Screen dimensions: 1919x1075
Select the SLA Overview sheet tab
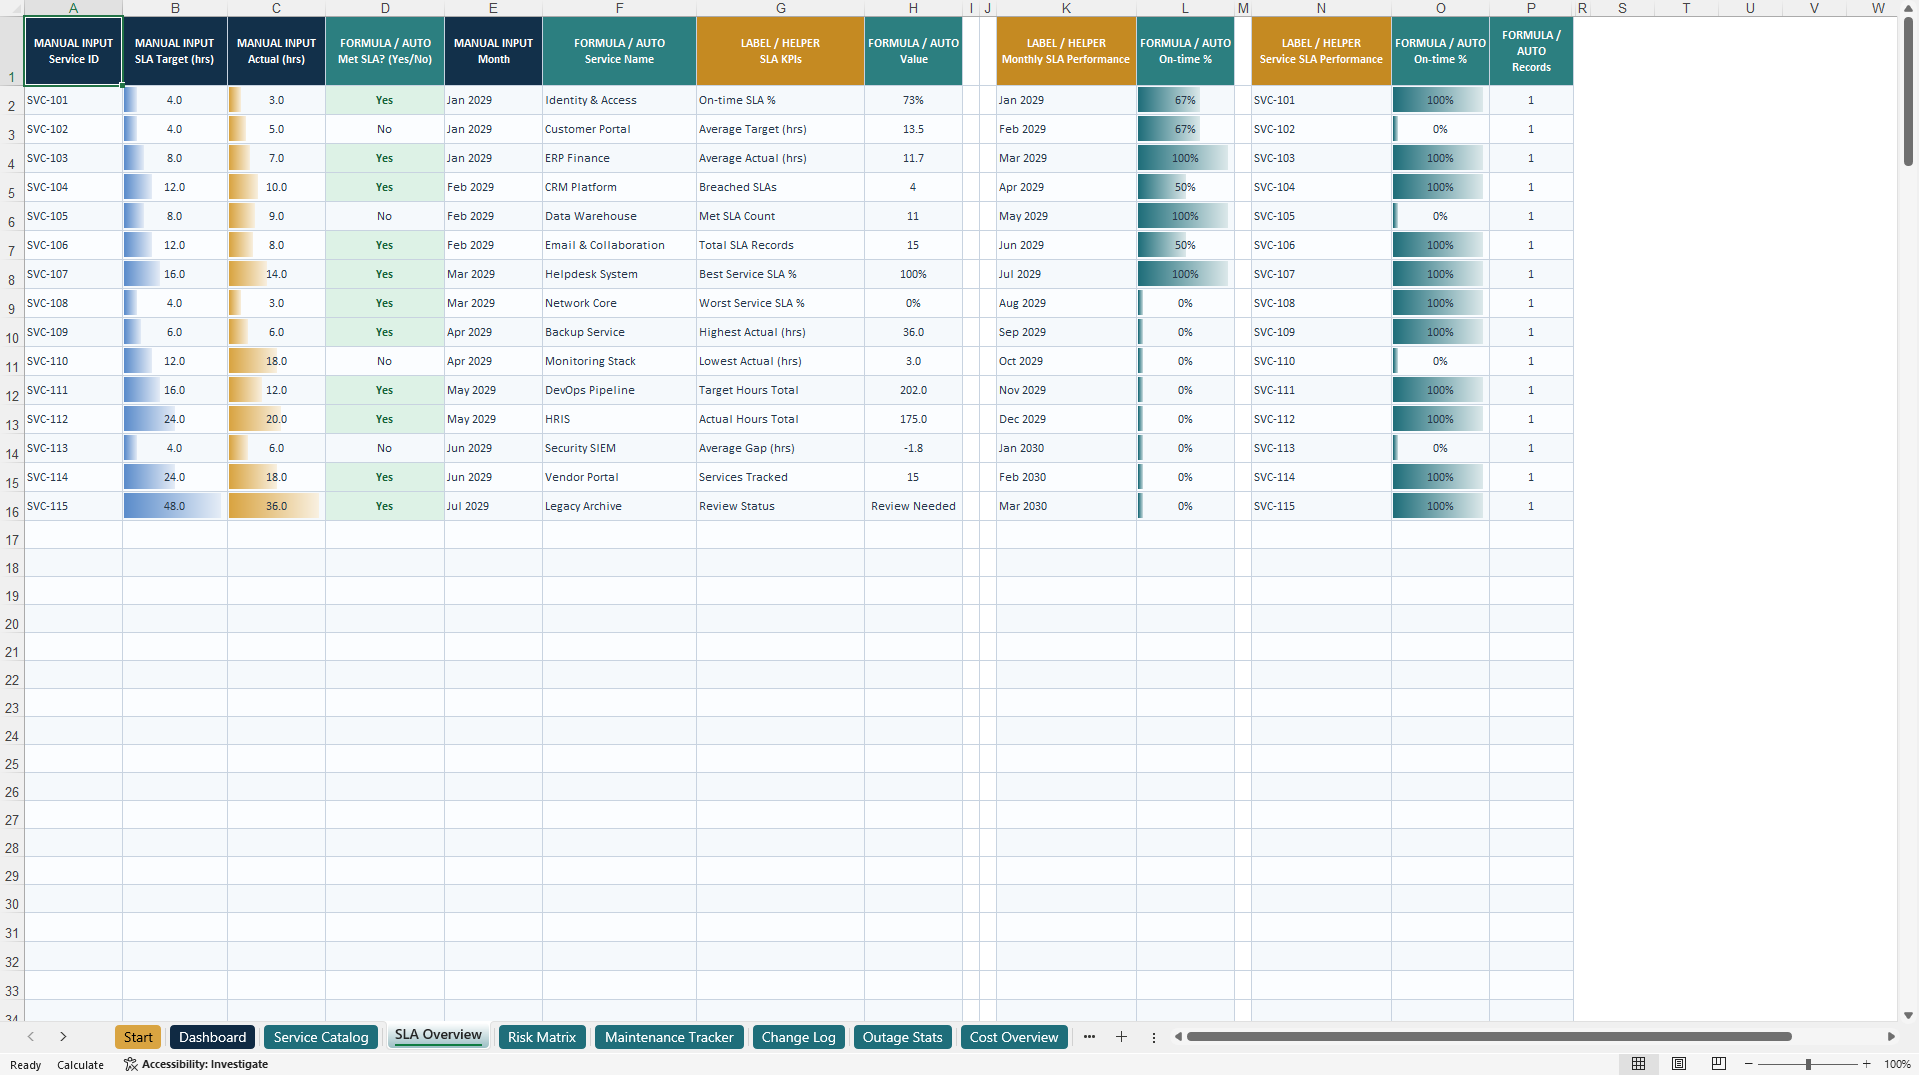[438, 1036]
